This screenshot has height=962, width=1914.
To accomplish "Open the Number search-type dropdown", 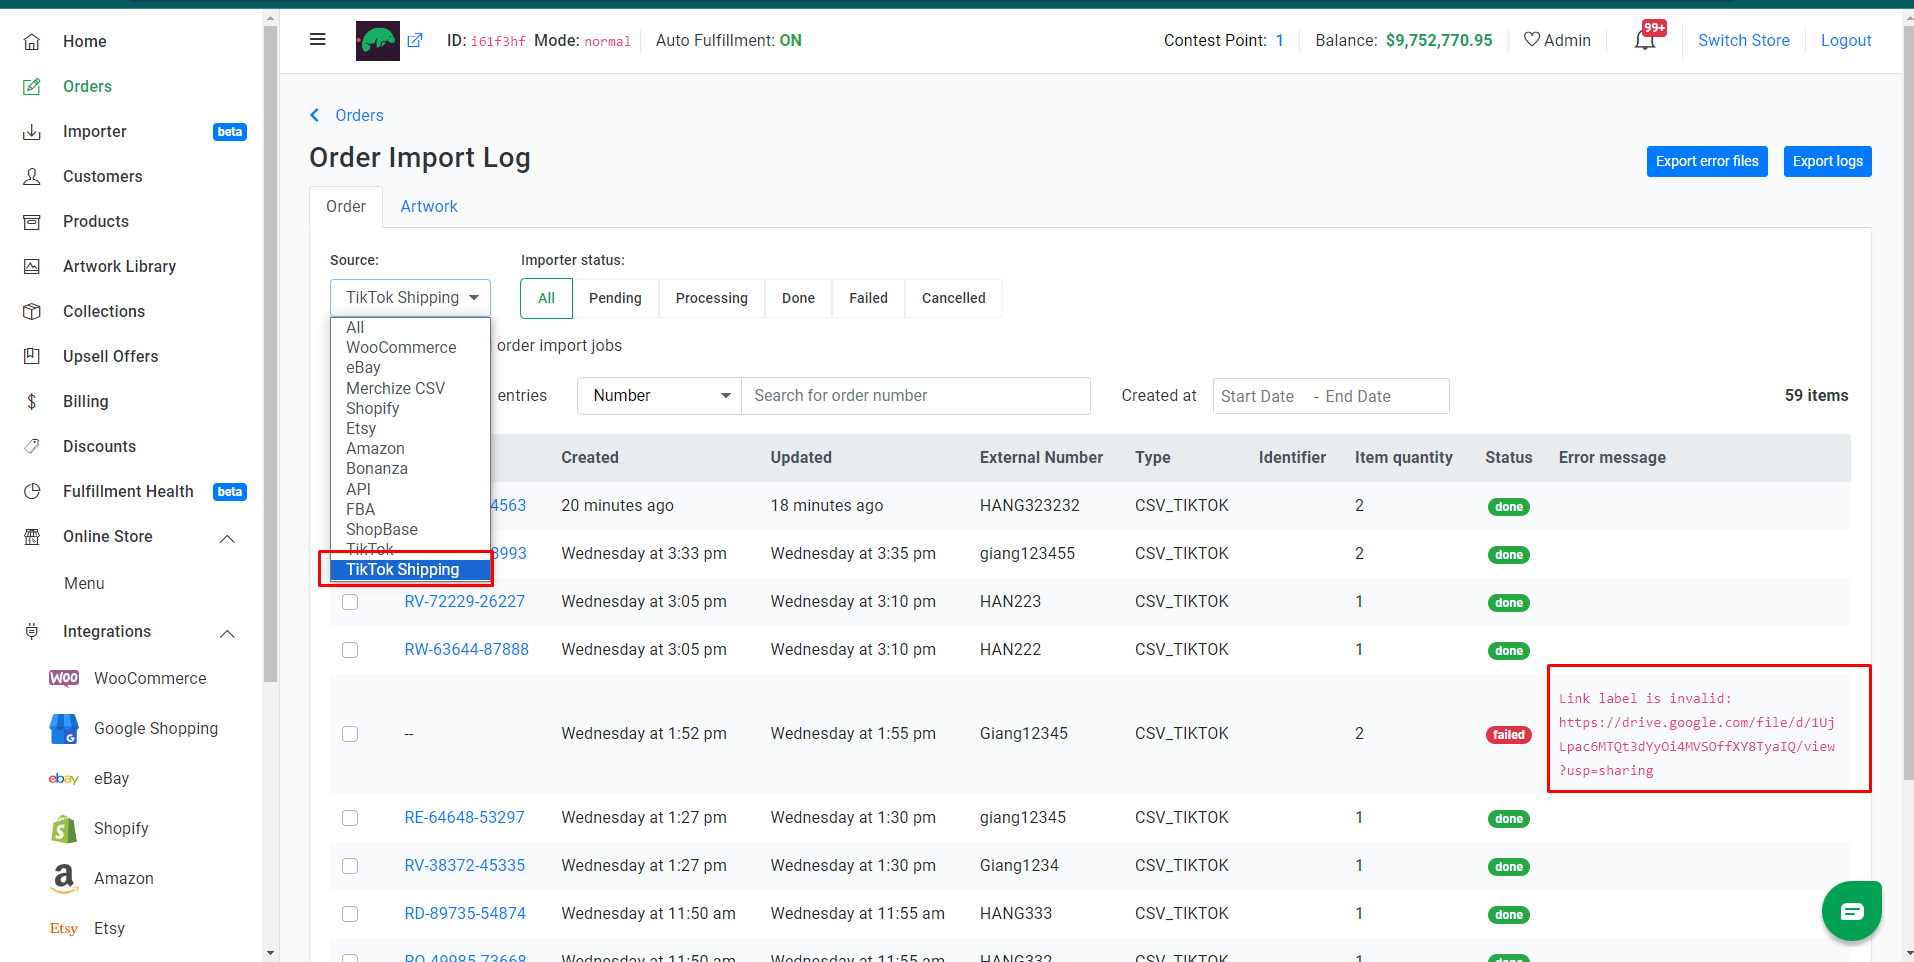I will [x=659, y=396].
